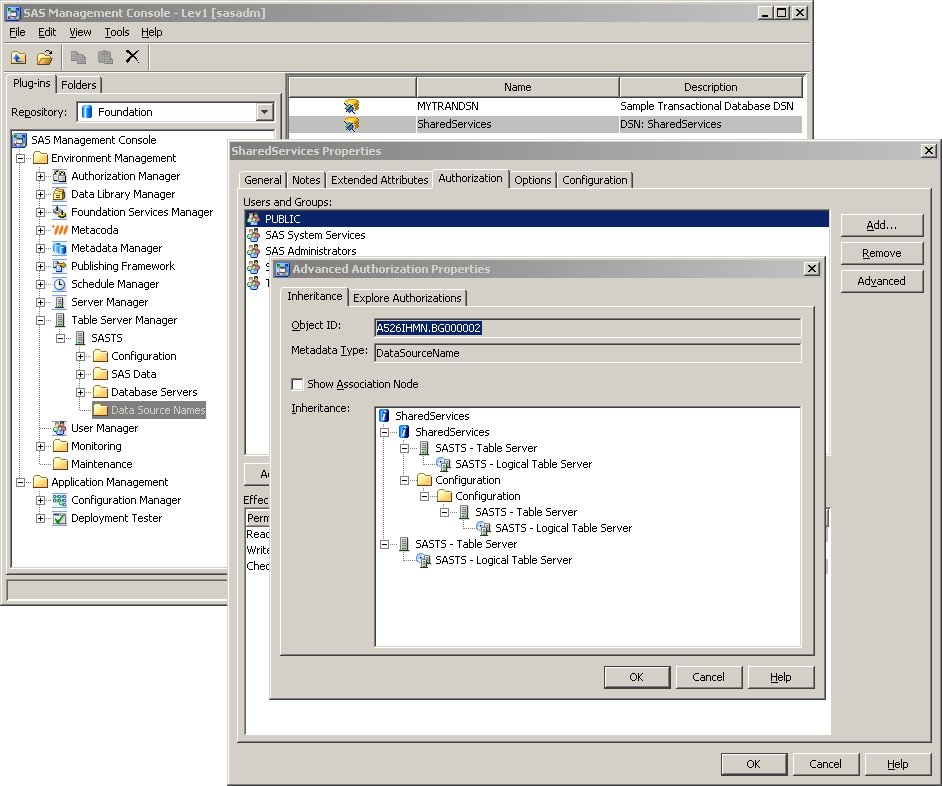Viewport: 942px width, 786px height.
Task: Select the Data Library Manager icon
Action: pos(59,194)
